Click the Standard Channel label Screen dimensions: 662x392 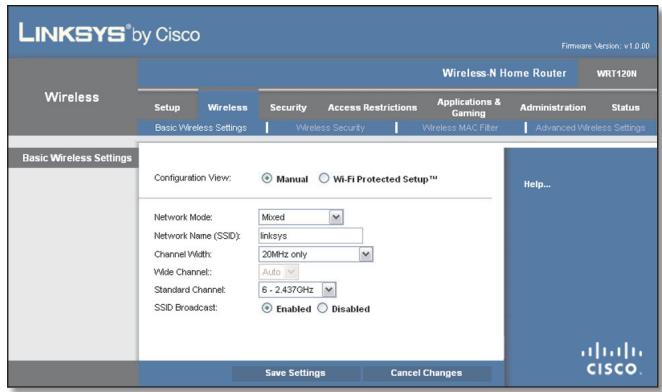190,290
